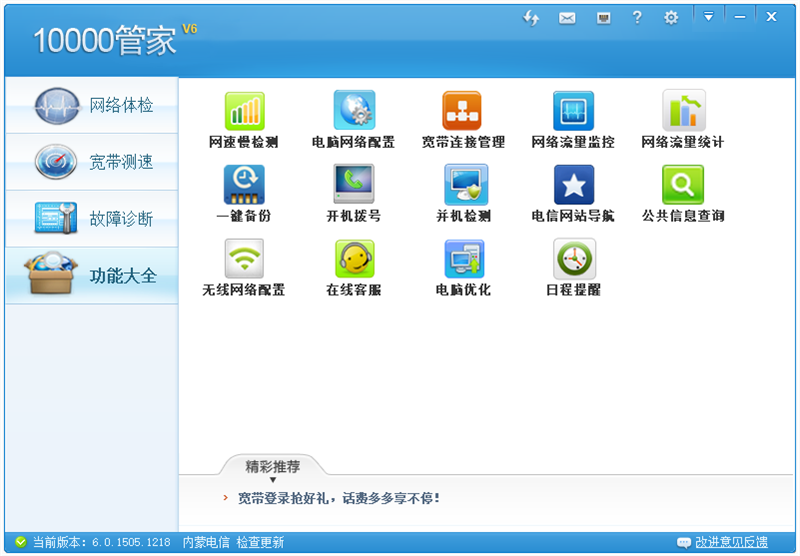
Task: Select the 精彩推荐 recommendations tab
Action: 272,466
